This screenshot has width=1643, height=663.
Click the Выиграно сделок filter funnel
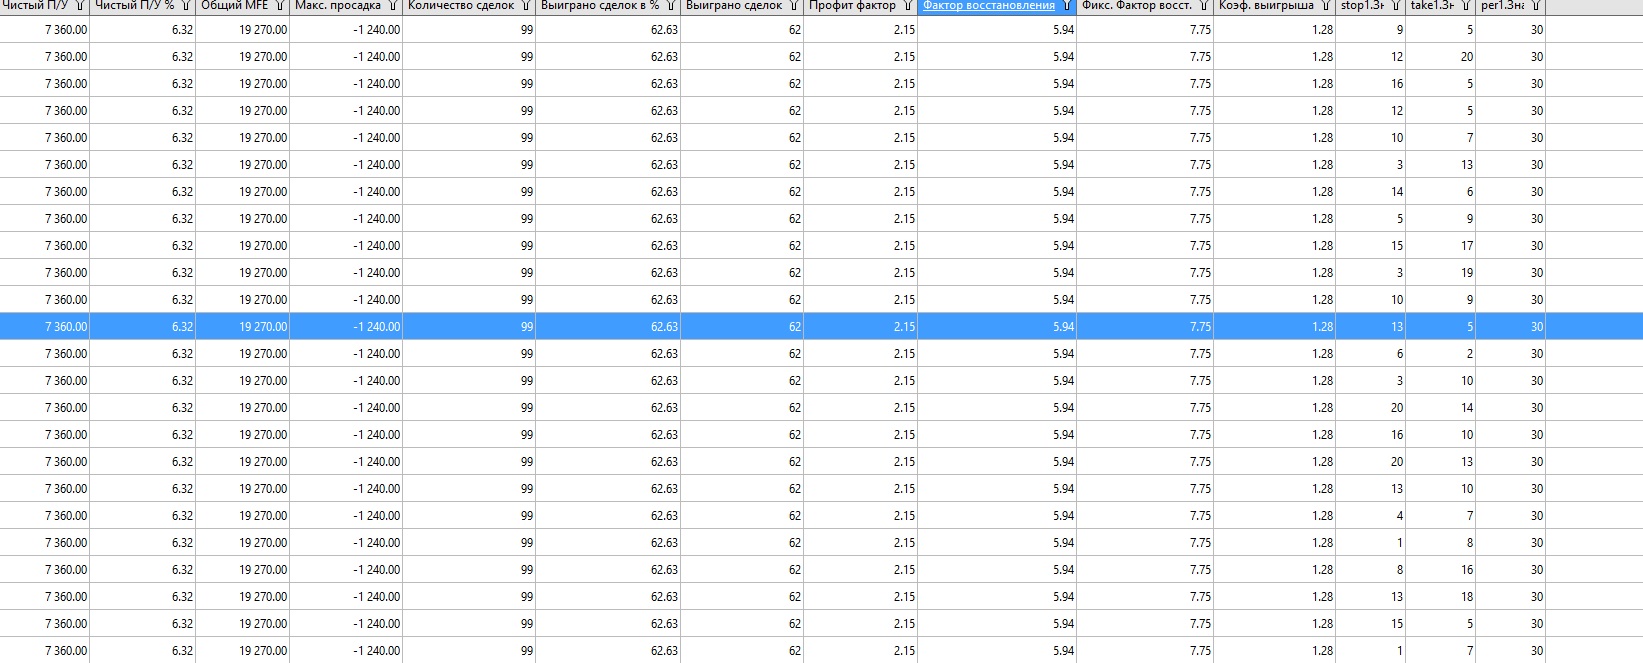(794, 6)
